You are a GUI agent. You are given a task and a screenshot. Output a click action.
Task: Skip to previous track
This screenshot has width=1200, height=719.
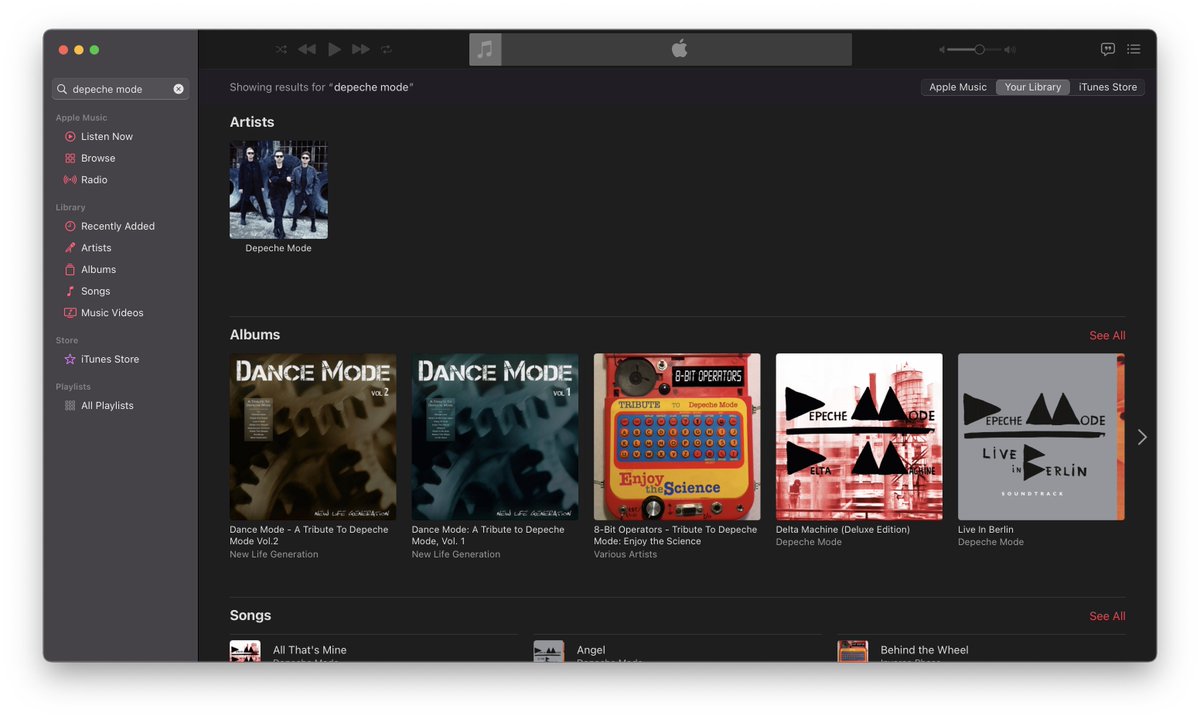307,49
